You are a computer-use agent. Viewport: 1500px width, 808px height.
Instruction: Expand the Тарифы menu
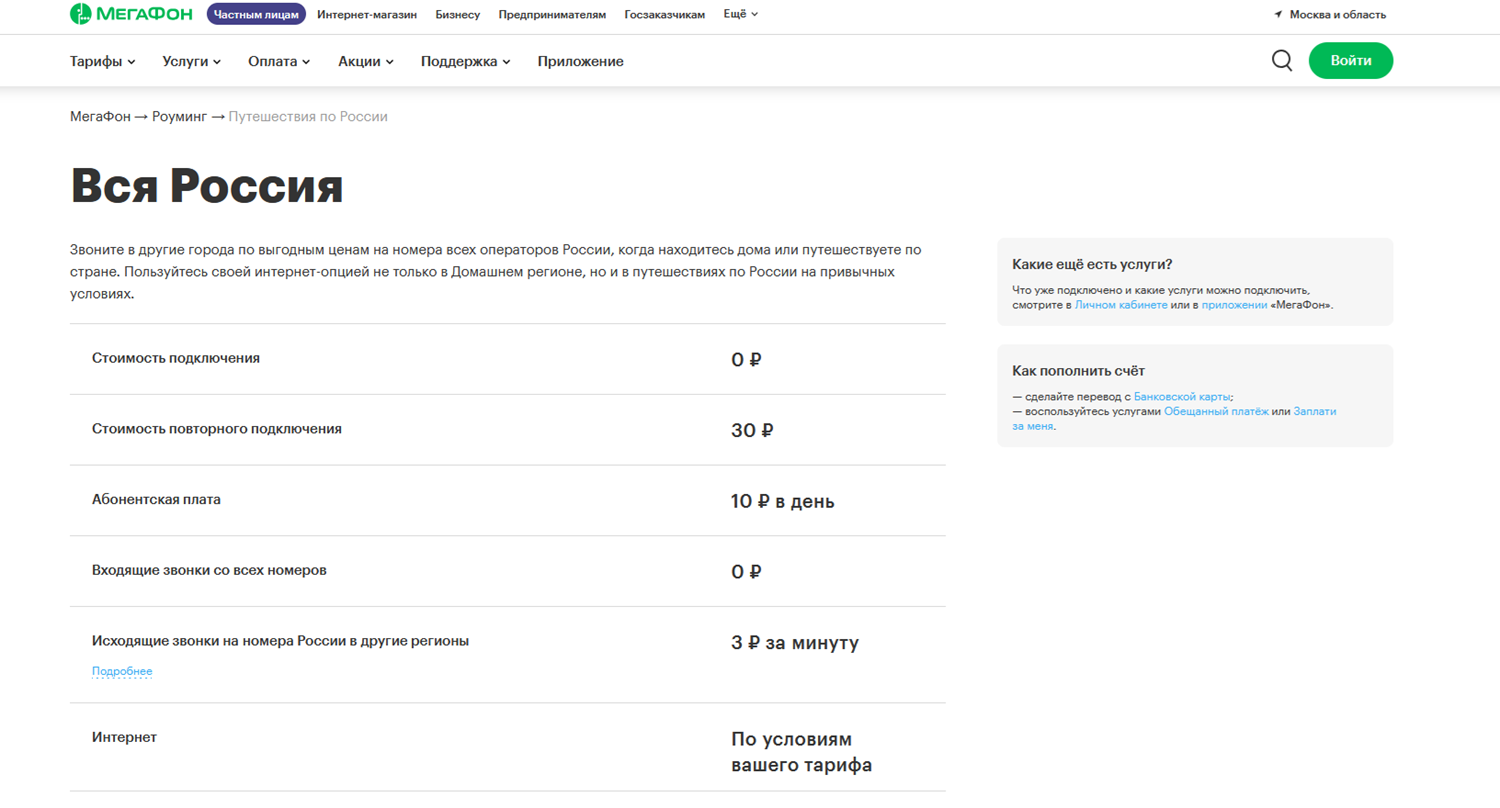102,61
